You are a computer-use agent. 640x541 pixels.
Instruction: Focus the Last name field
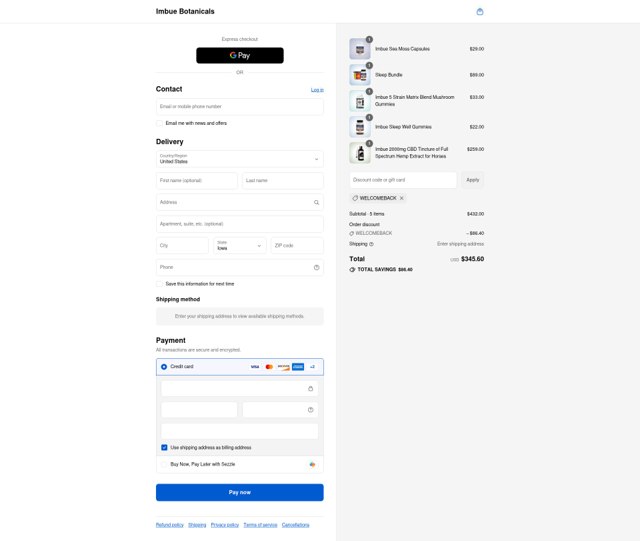pos(283,180)
